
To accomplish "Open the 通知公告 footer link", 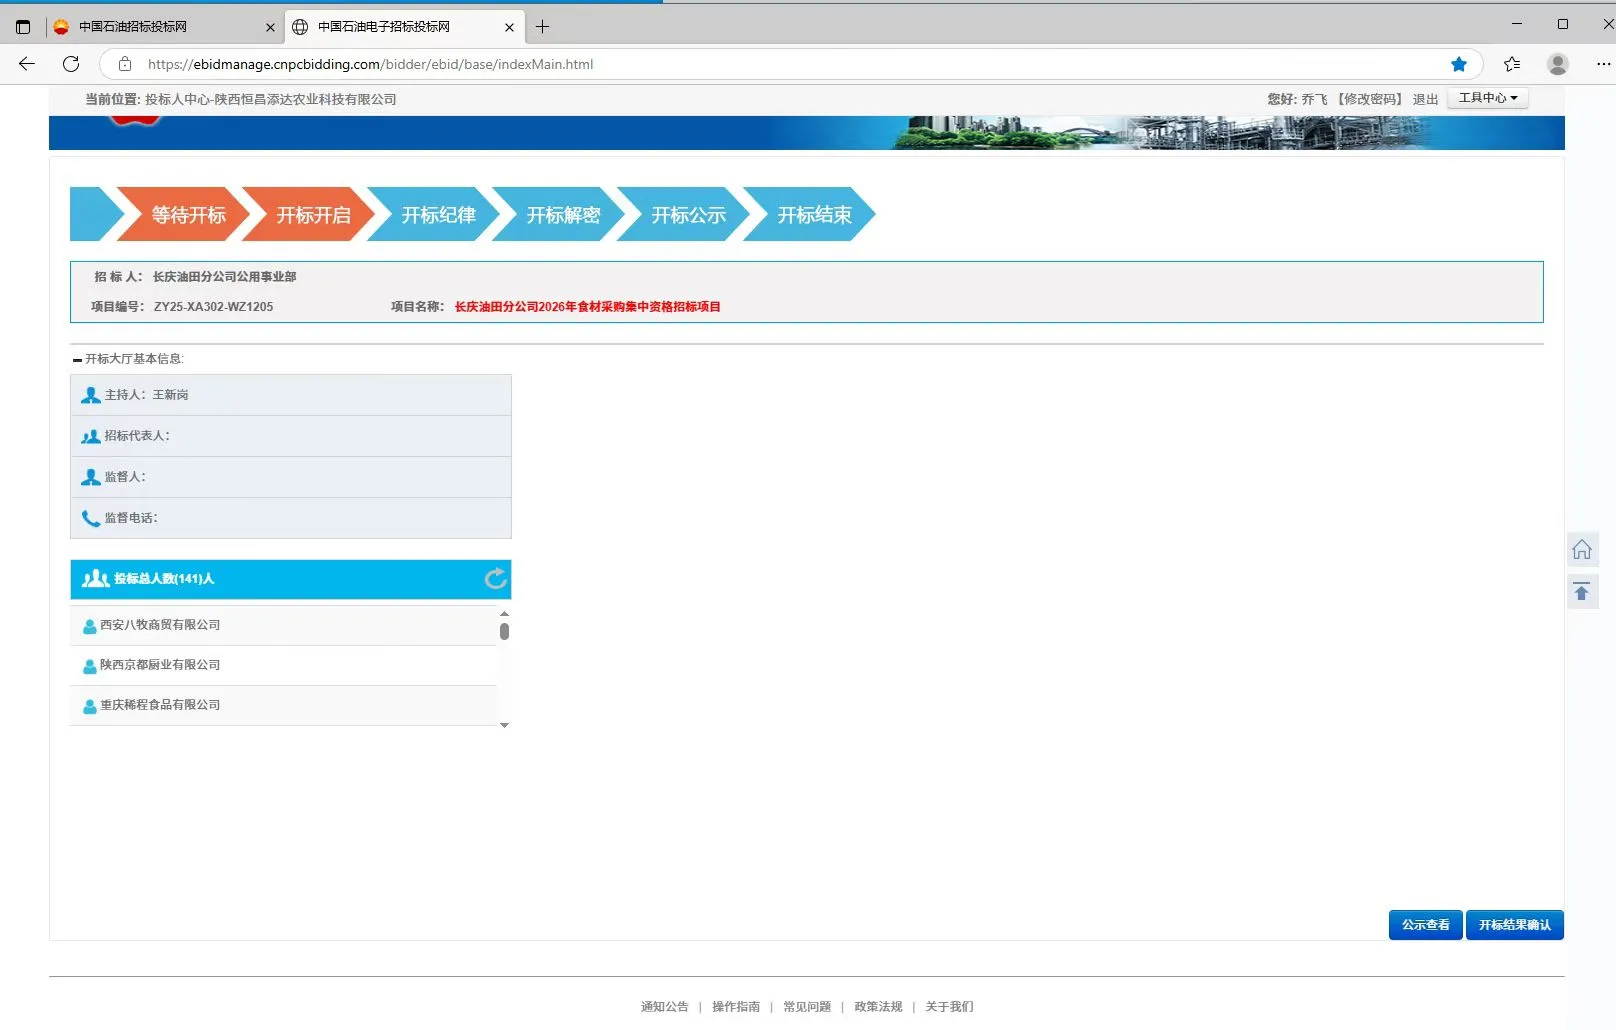I will (x=665, y=1007).
